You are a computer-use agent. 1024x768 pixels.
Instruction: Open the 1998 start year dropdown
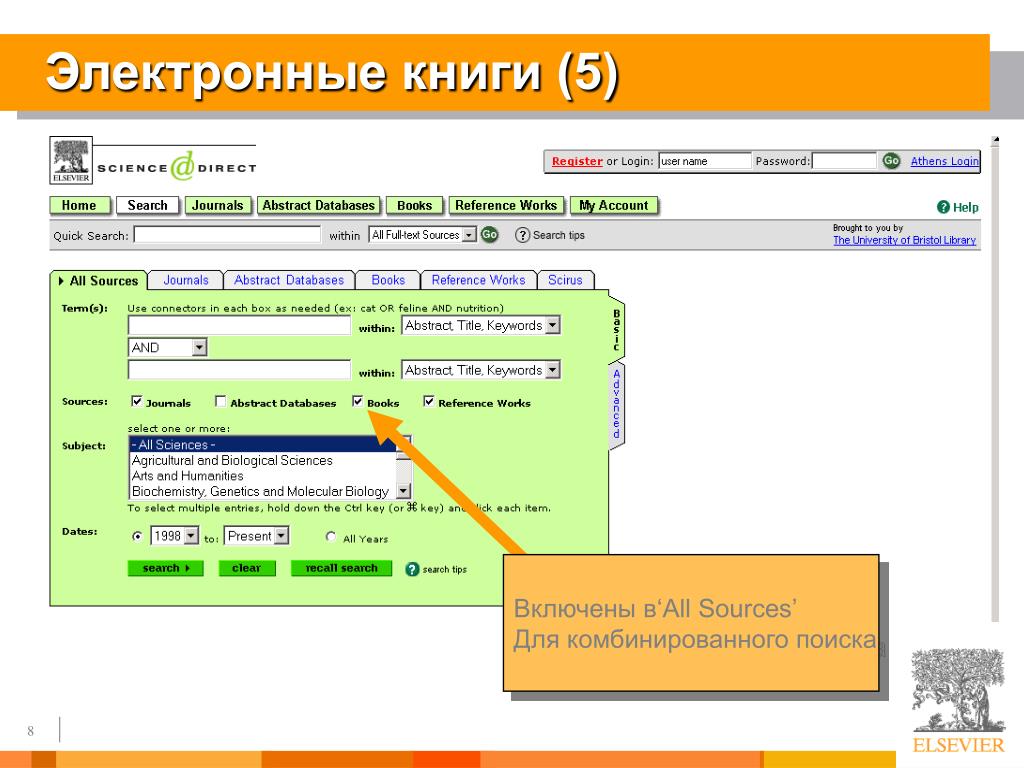174,536
